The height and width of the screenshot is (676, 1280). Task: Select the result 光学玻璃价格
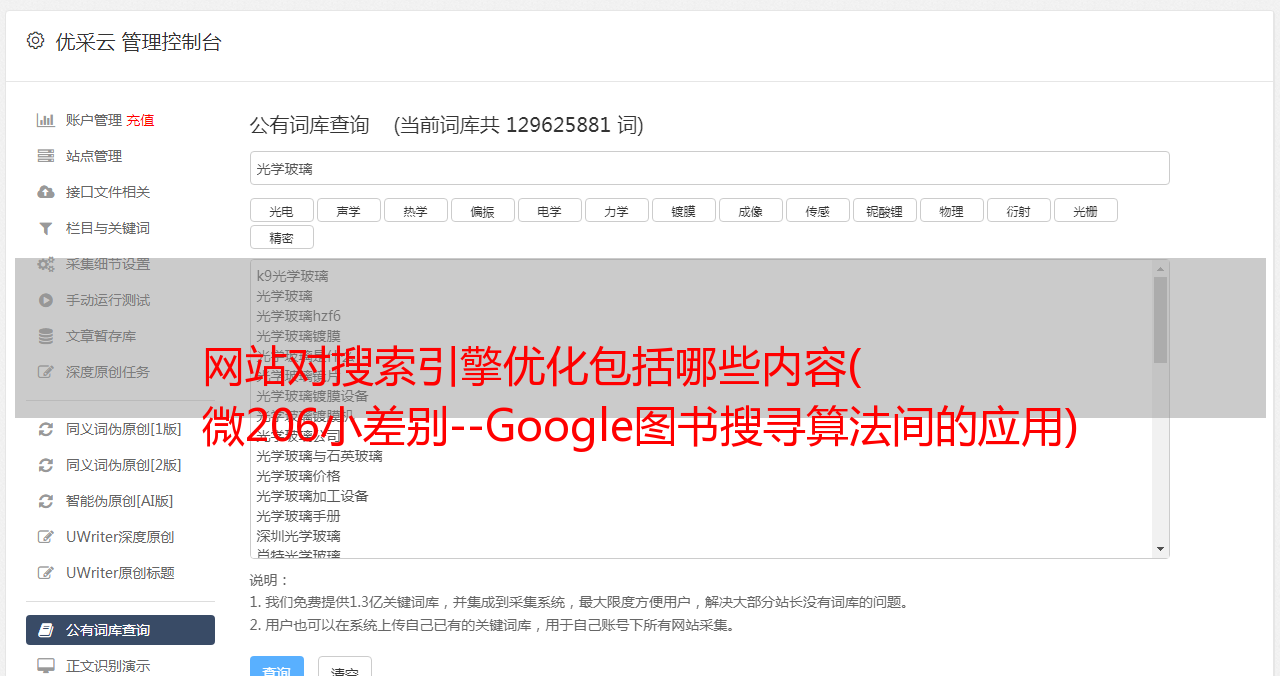click(298, 476)
